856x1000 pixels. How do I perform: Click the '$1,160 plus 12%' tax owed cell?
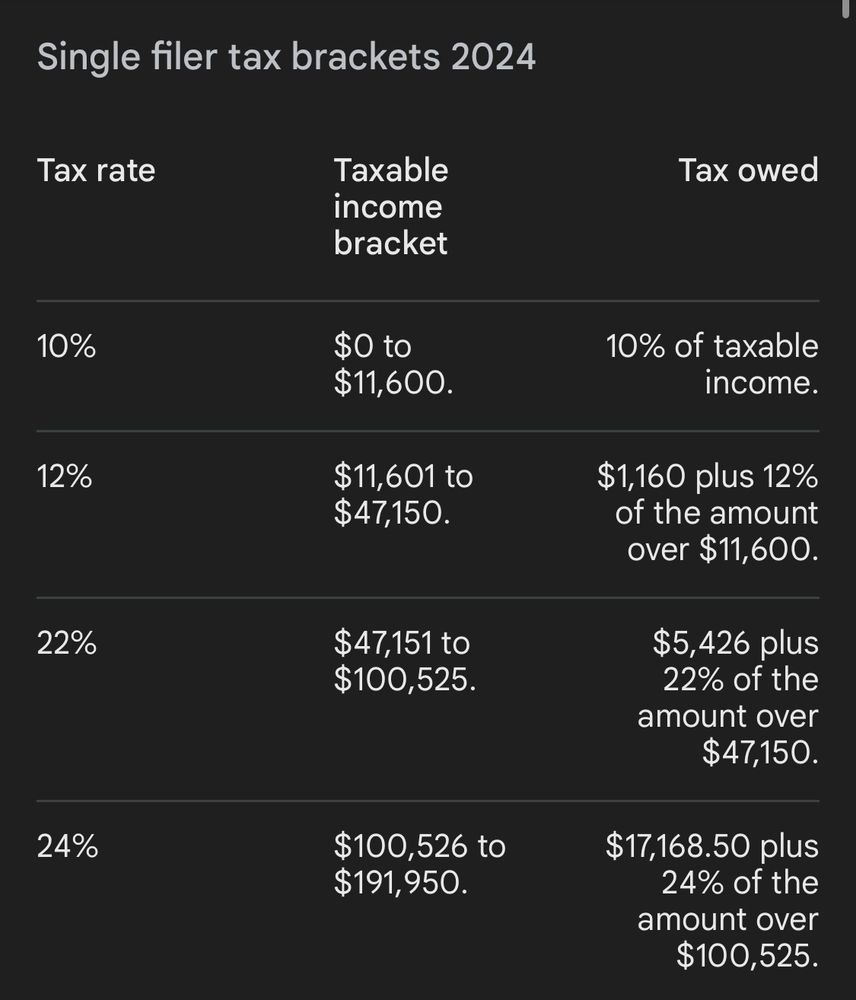pos(708,513)
